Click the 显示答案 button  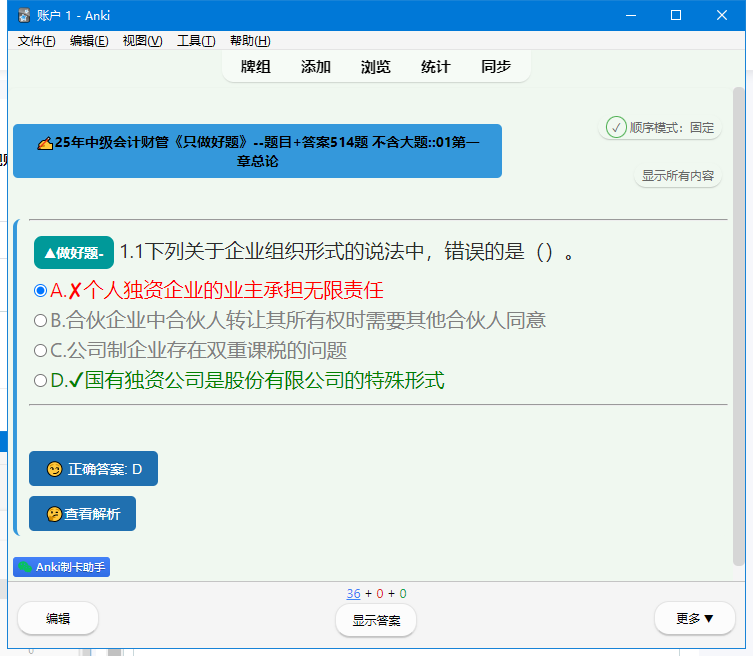click(x=376, y=620)
